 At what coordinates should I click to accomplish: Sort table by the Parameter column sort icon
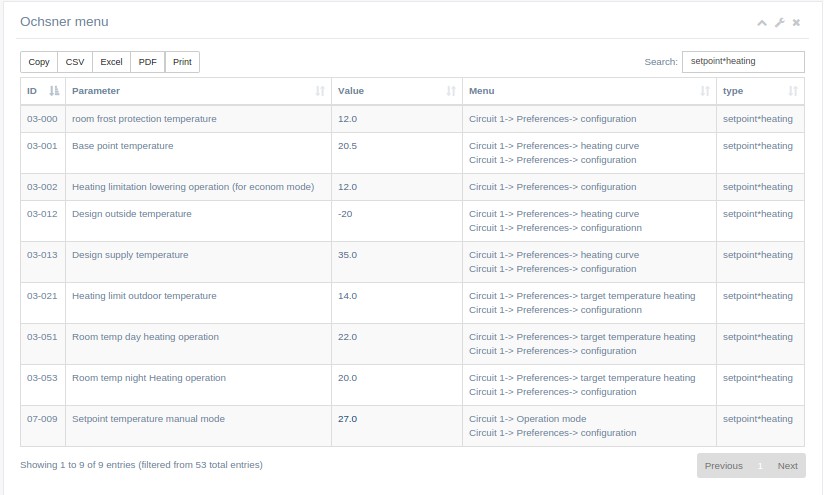coord(320,91)
